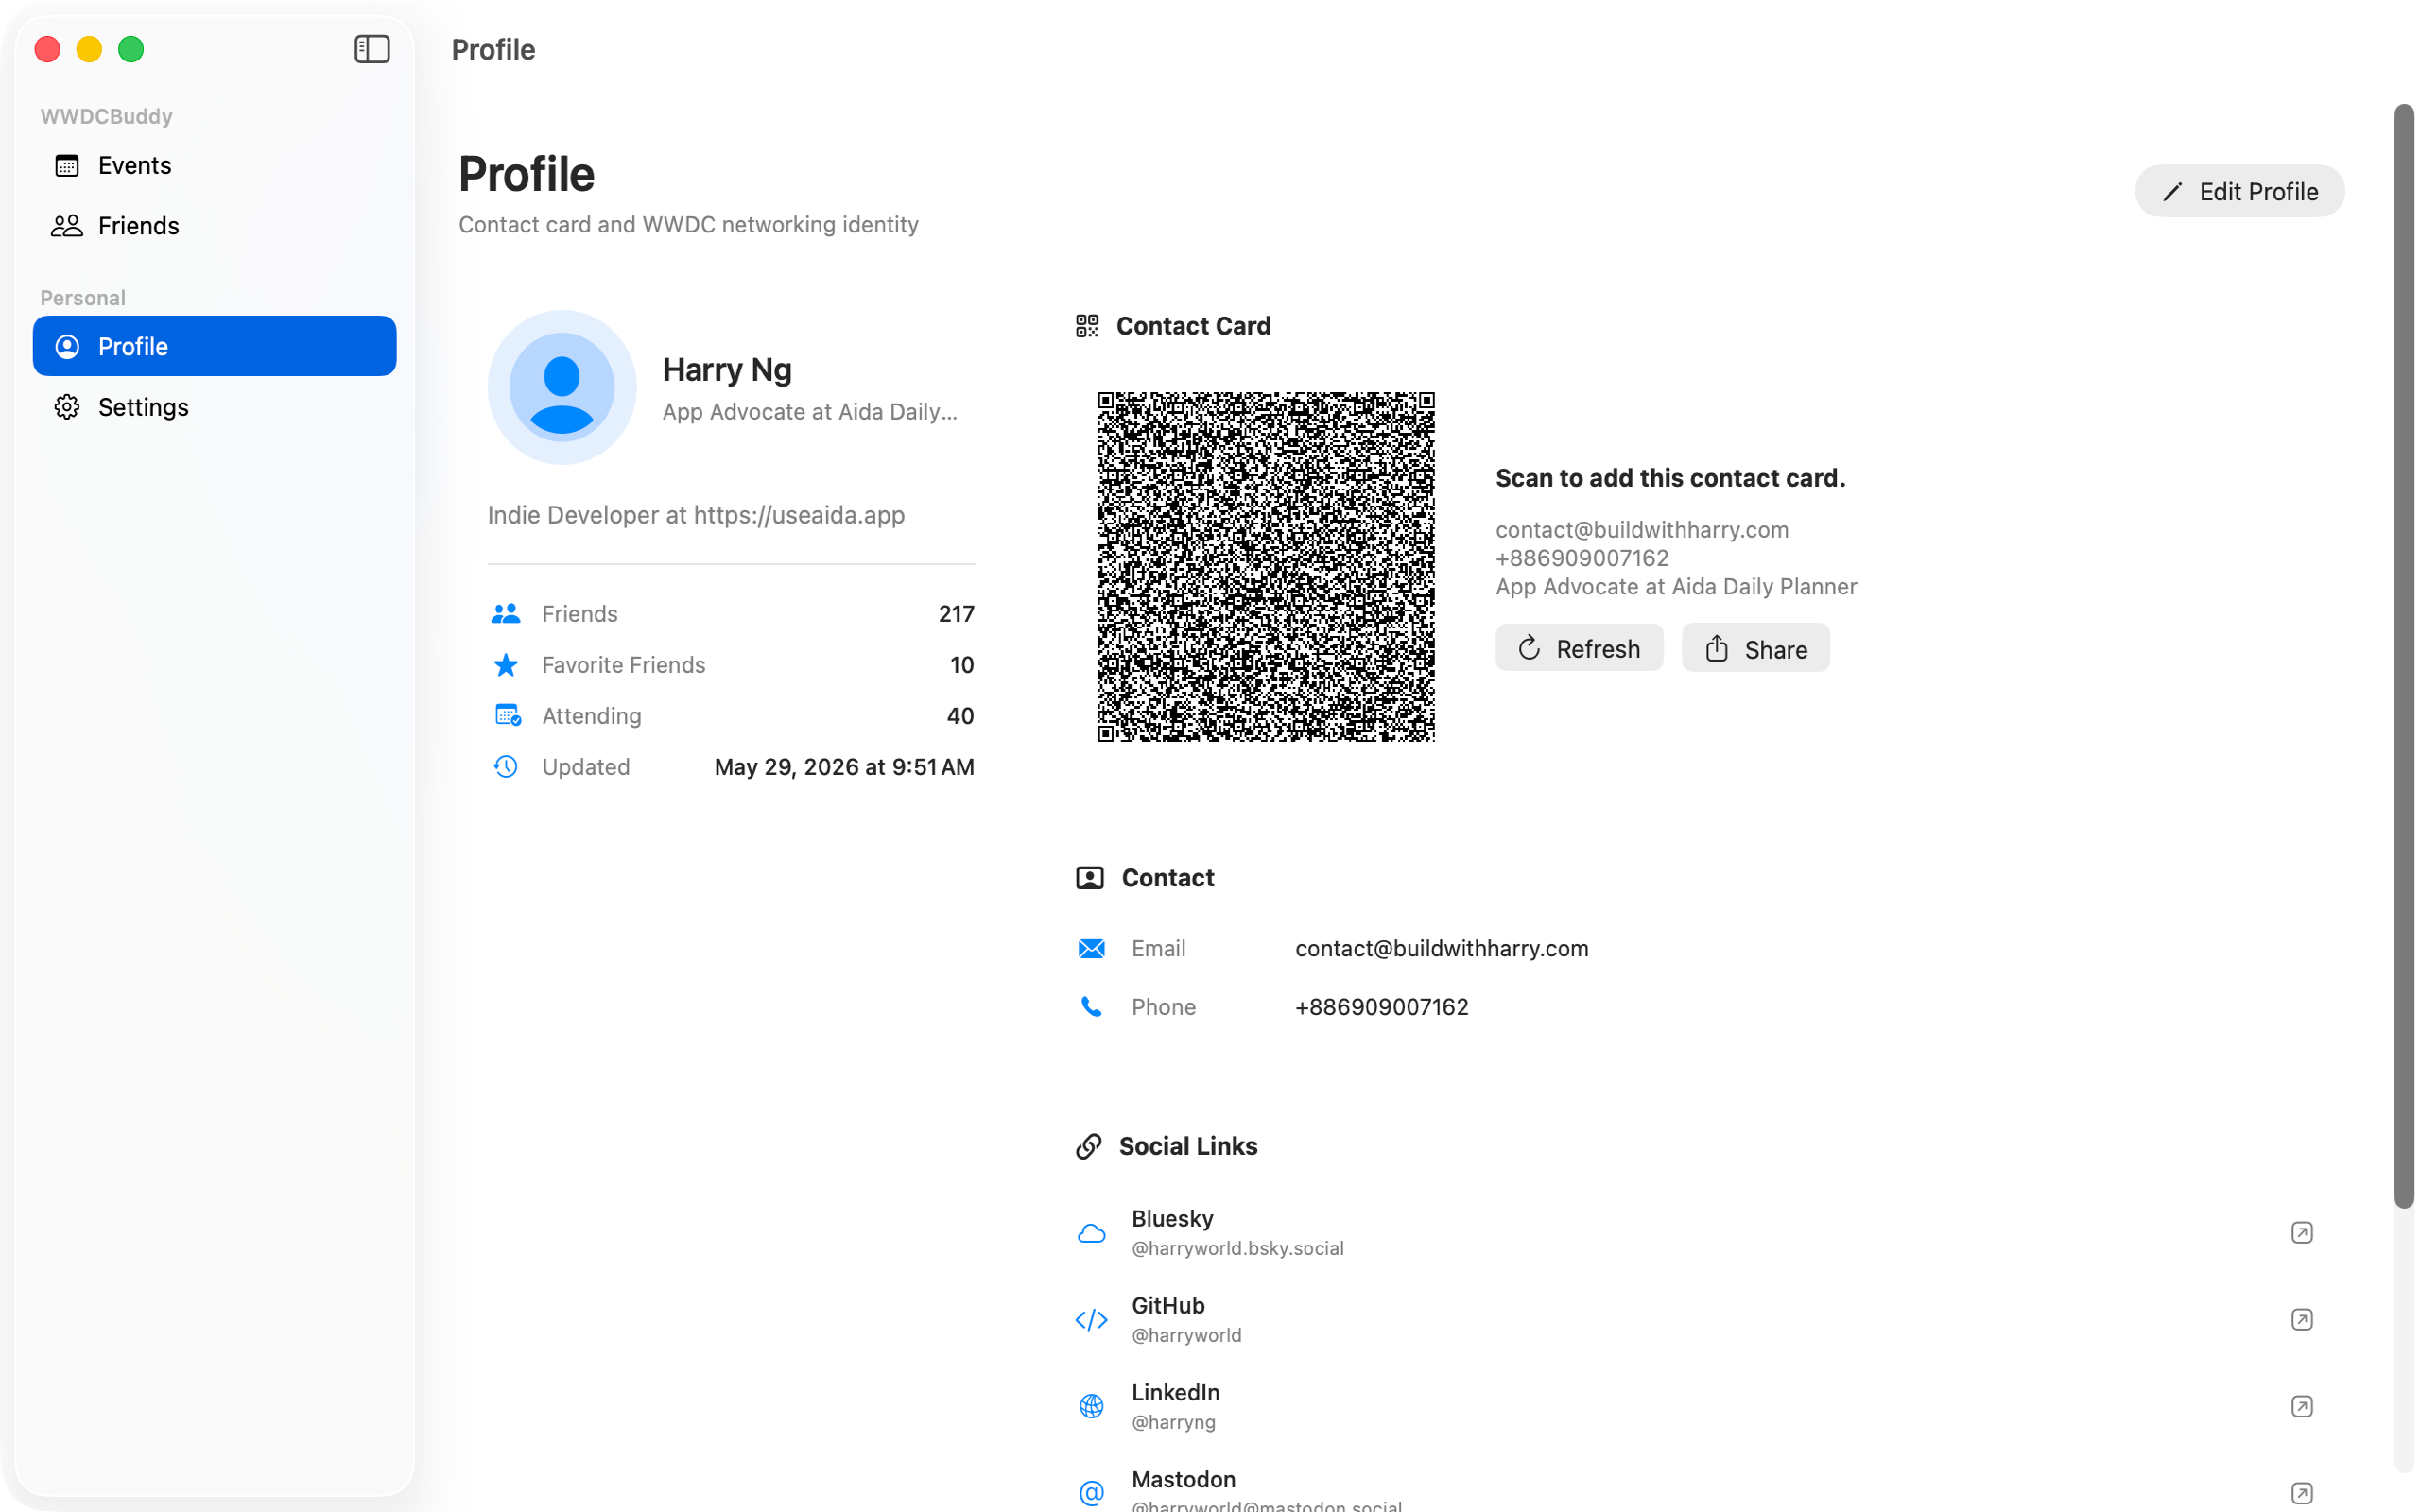2420x1512 pixels.
Task: Open the GitHub link arrow
Action: tap(2301, 1320)
